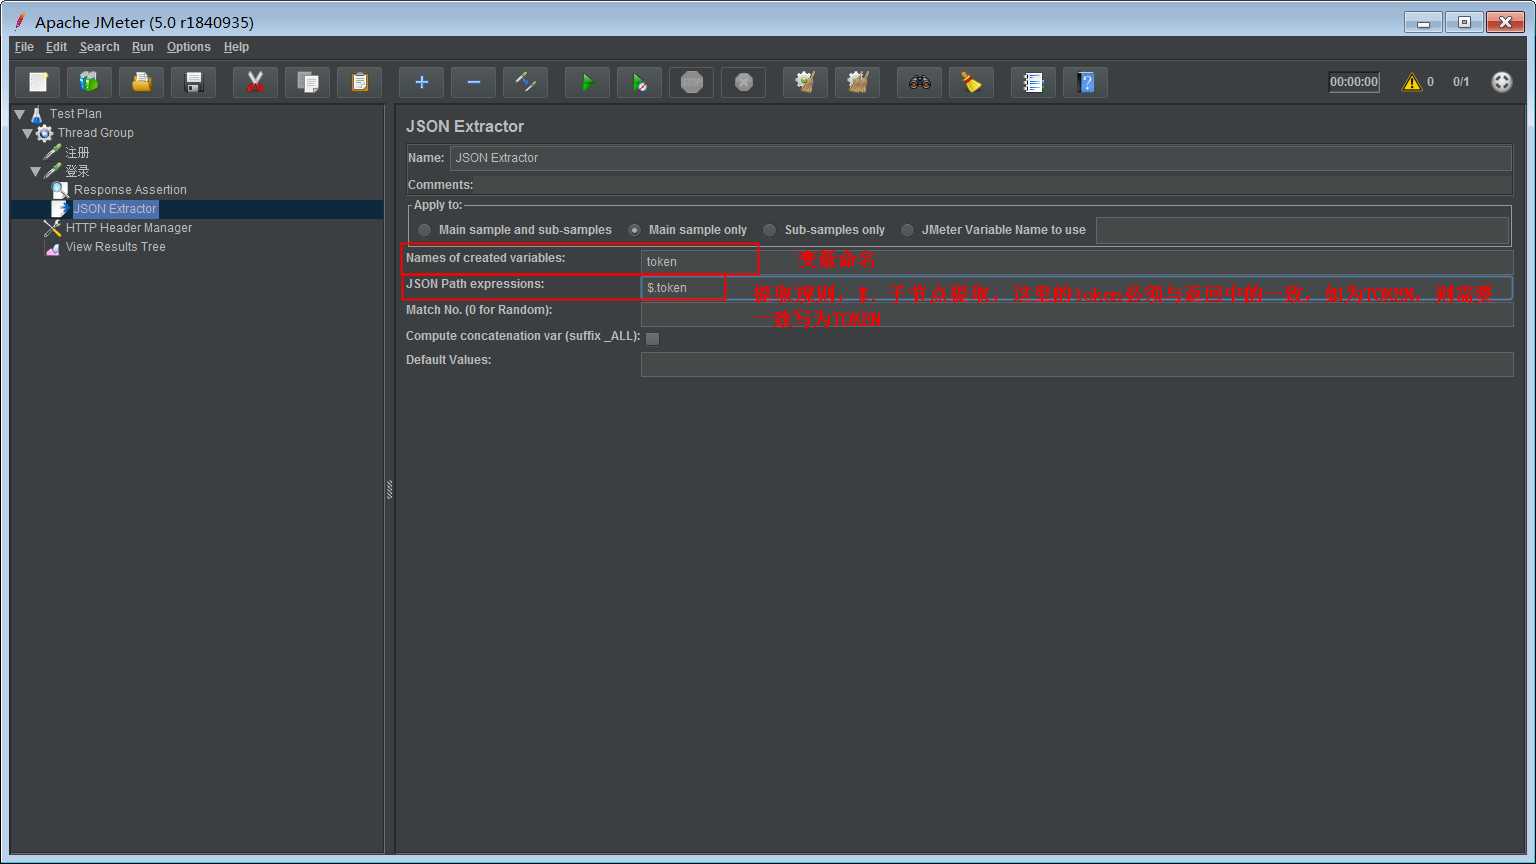Click the elapsed time 00:00:00 display
Screen dimensions: 1536x864
click(x=1354, y=82)
